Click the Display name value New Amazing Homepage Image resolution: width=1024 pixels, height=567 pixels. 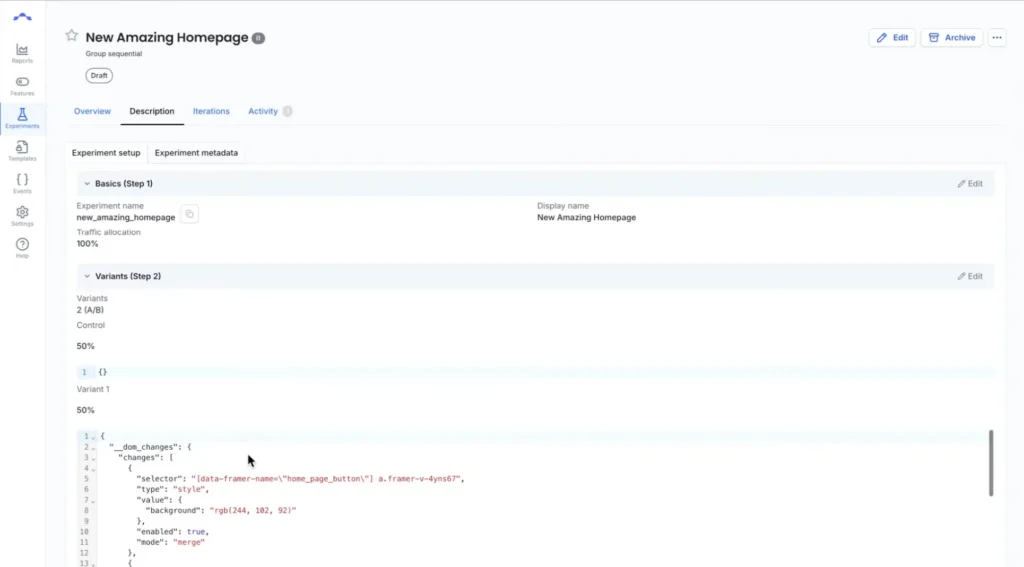(x=586, y=218)
